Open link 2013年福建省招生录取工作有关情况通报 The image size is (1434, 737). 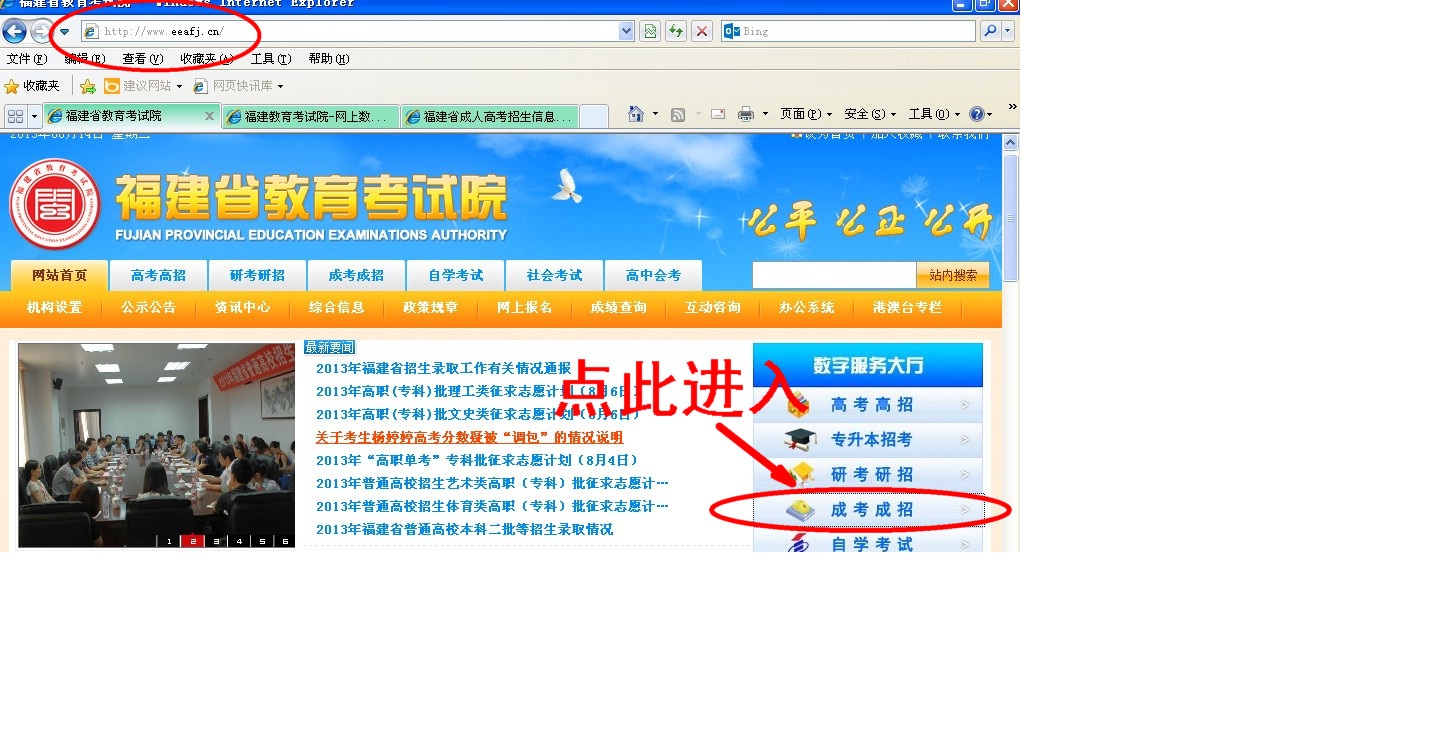pos(443,368)
